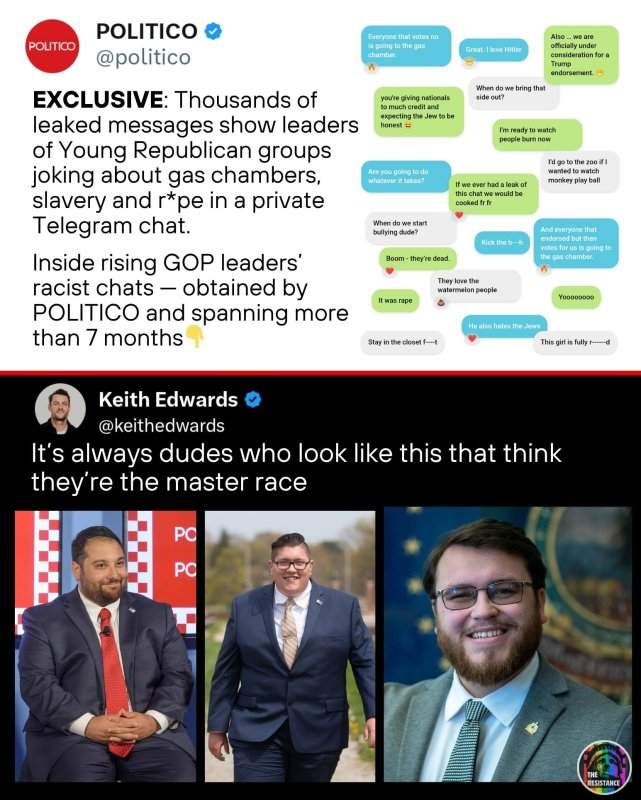Image resolution: width=641 pixels, height=800 pixels.
Task: Click the 'Boom - they're dead' bubble
Action: (x=418, y=259)
